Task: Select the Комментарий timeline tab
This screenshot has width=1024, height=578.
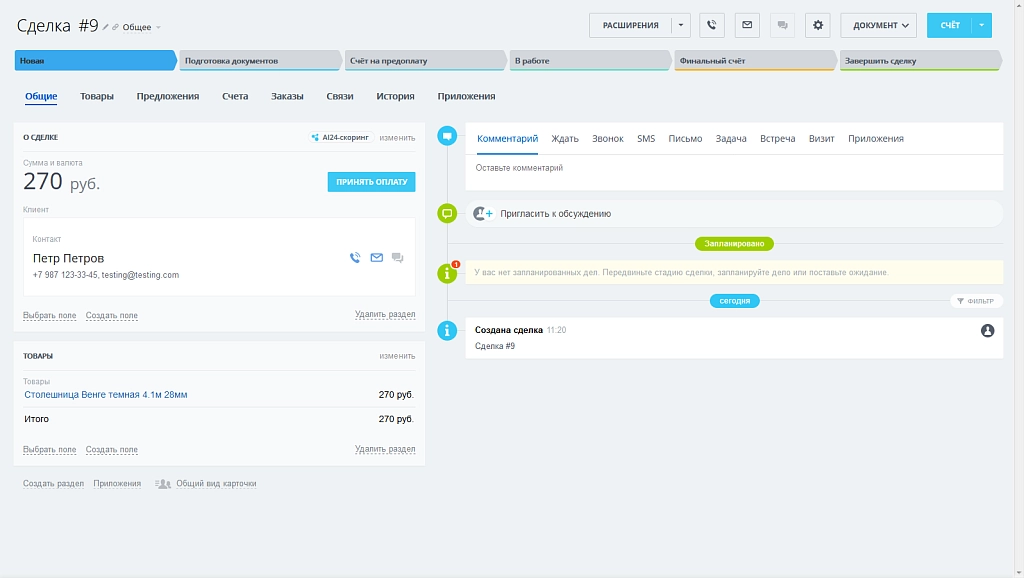Action: click(507, 138)
